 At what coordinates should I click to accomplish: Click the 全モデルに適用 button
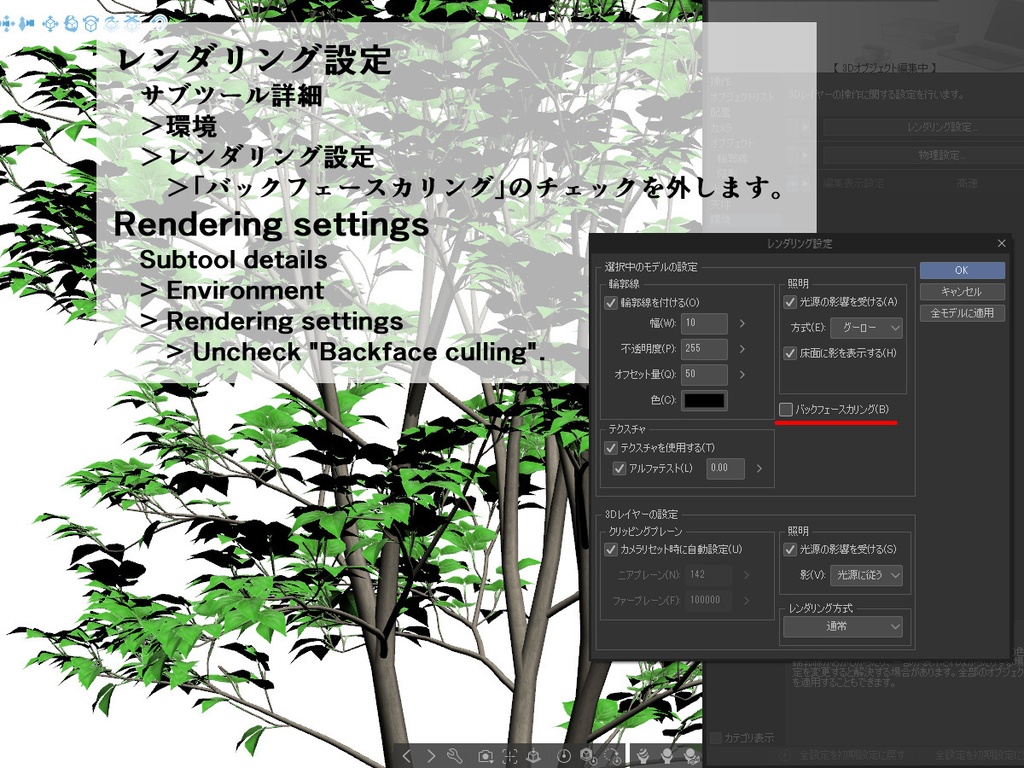[961, 314]
